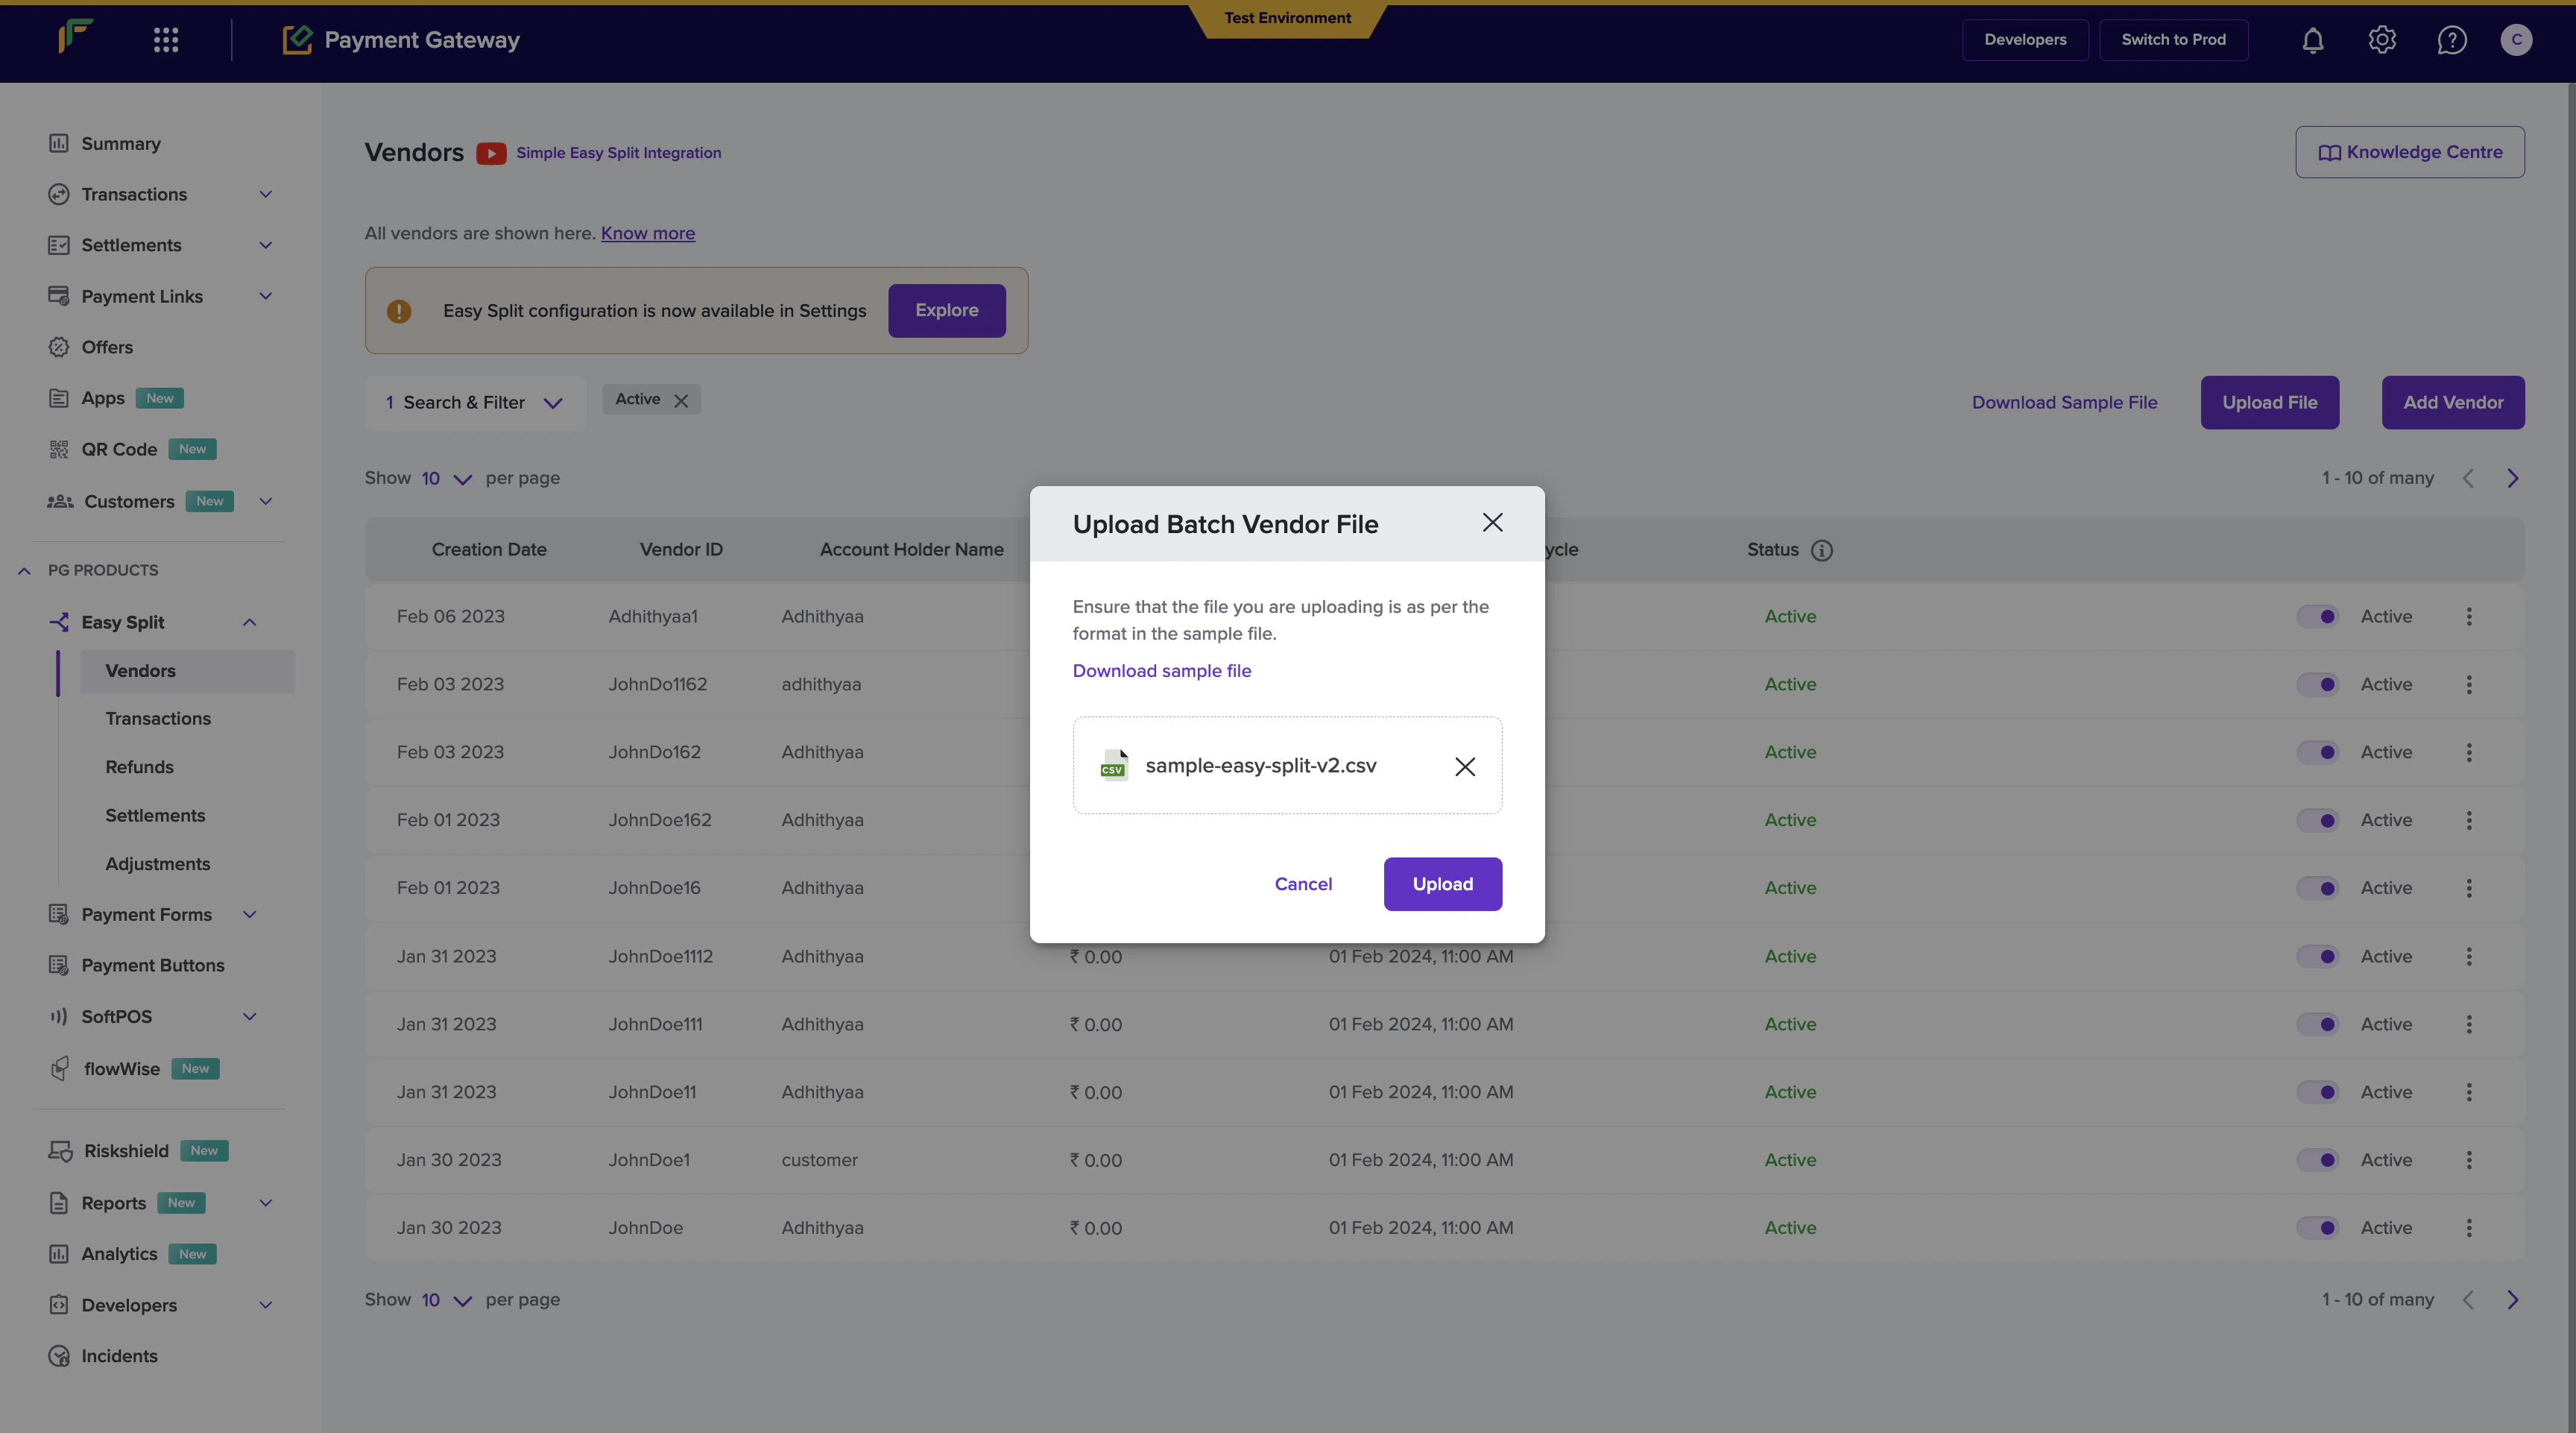Click the help question mark icon

pyautogui.click(x=2451, y=40)
